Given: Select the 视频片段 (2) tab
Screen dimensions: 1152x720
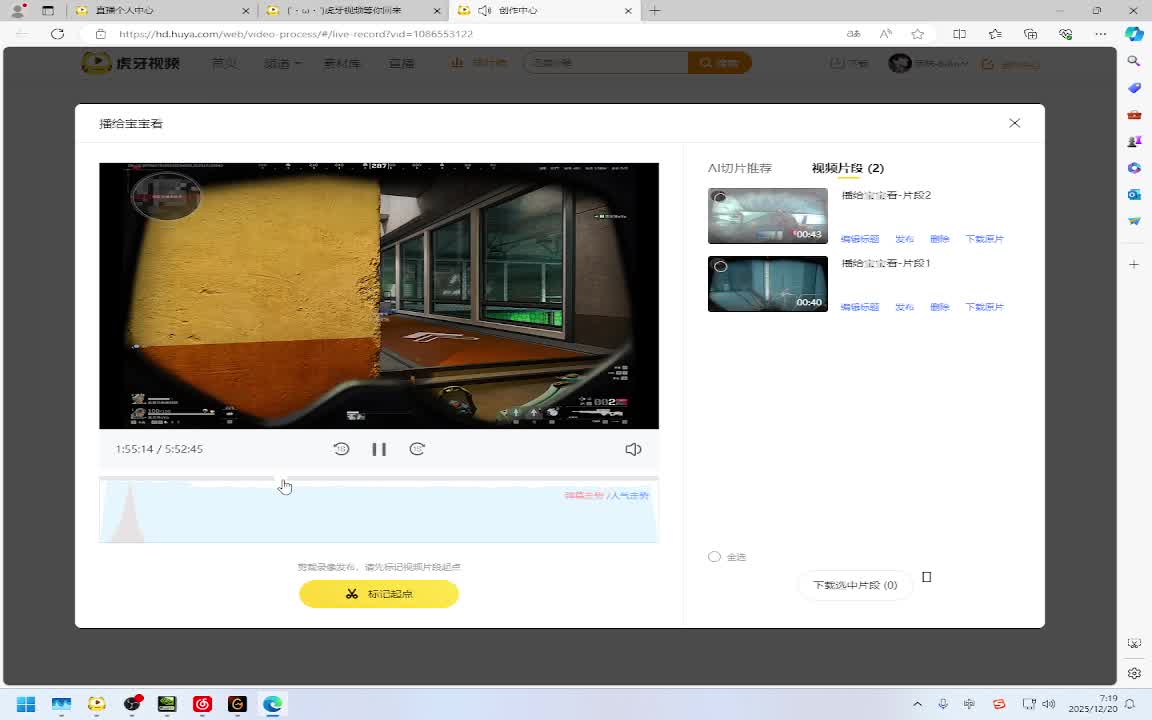Looking at the screenshot, I should [847, 168].
